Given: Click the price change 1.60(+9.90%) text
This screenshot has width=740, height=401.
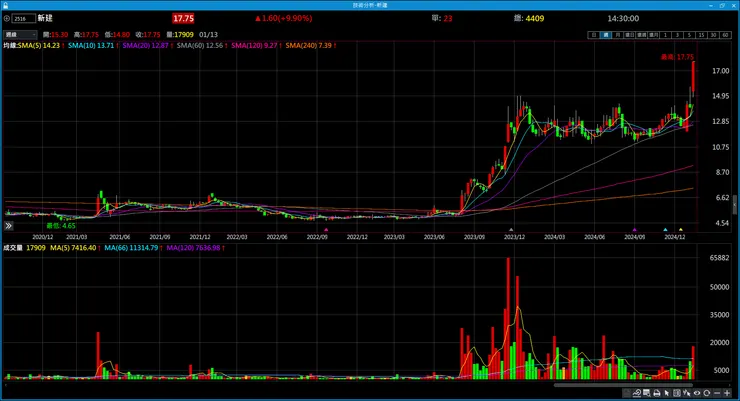Looking at the screenshot, I should pyautogui.click(x=284, y=18).
